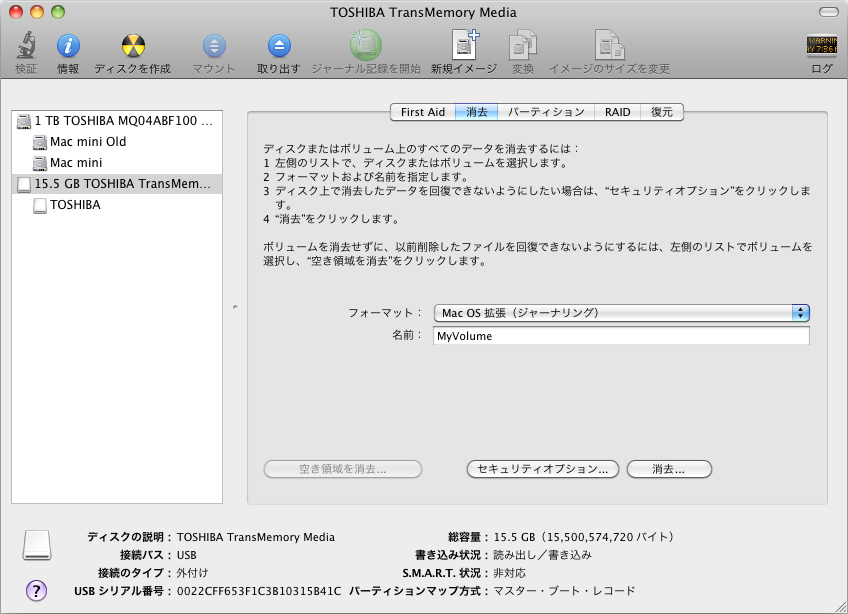Click the マウント (Mount) toolbar icon
This screenshot has width=848, height=614.
[214, 46]
